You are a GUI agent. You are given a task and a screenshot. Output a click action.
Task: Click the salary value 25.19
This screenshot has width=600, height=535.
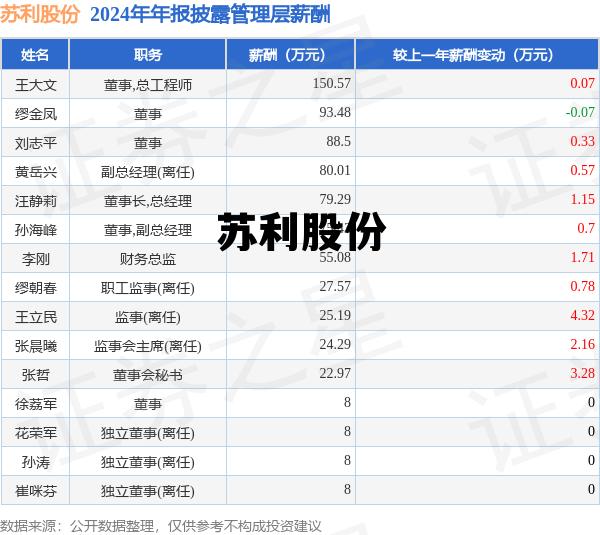tap(335, 315)
